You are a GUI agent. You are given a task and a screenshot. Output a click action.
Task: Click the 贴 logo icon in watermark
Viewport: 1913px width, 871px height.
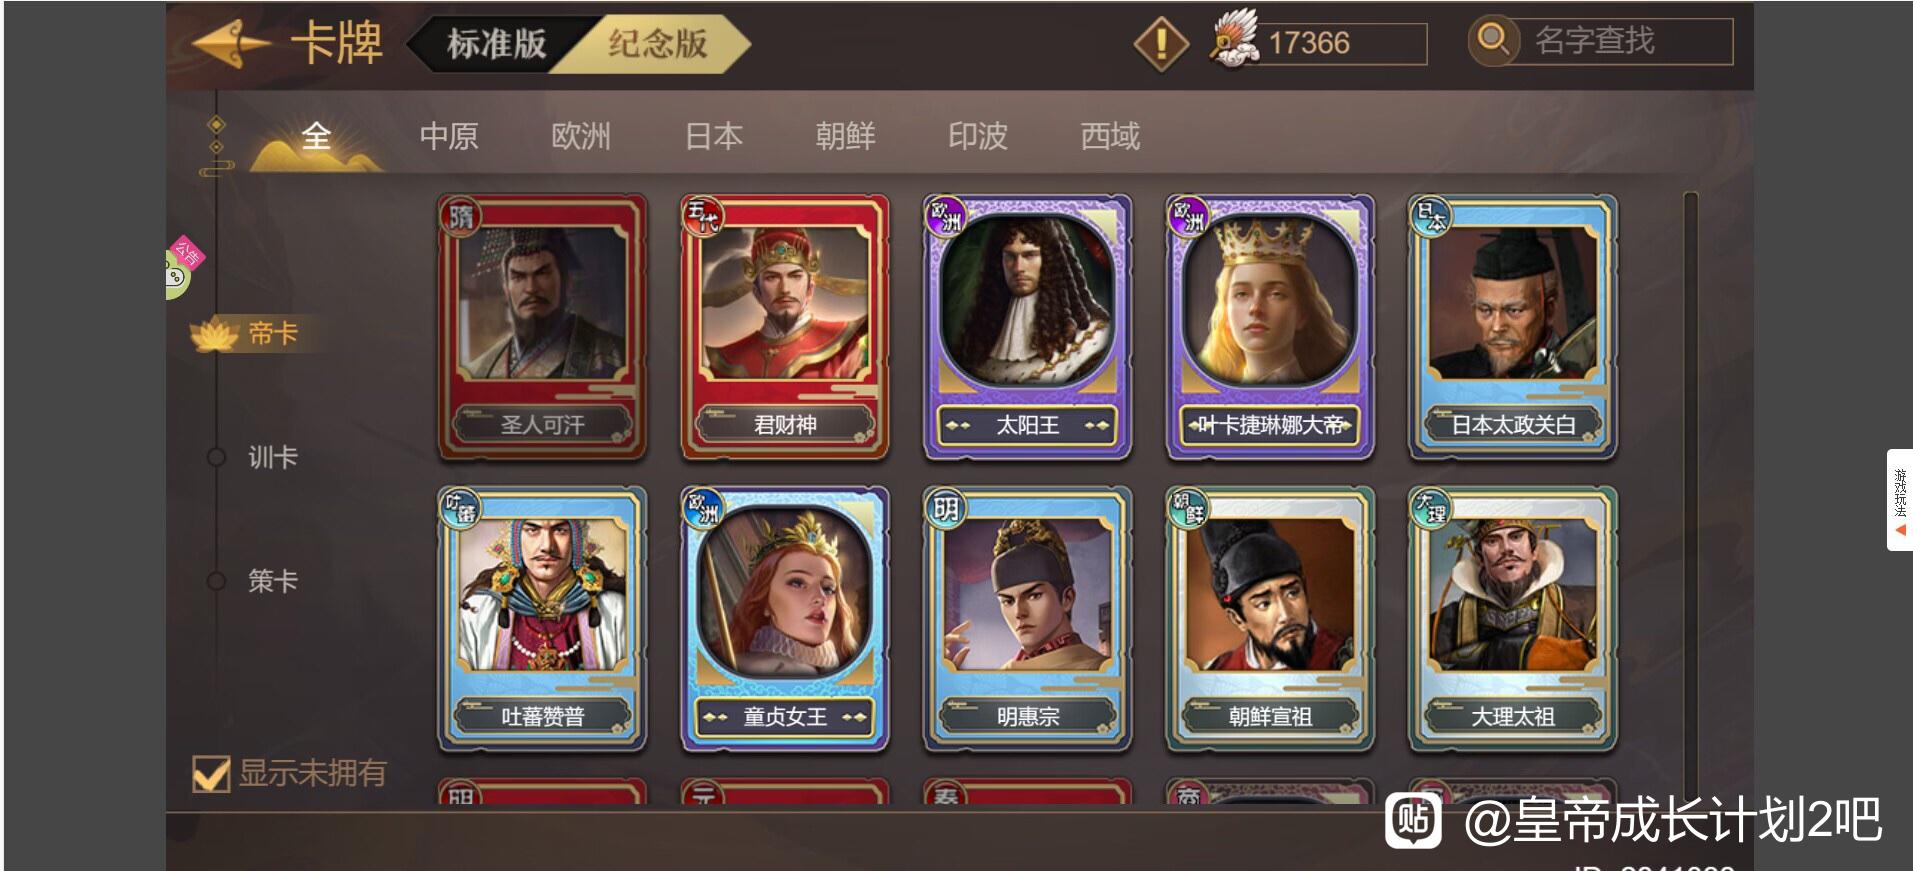1412,820
